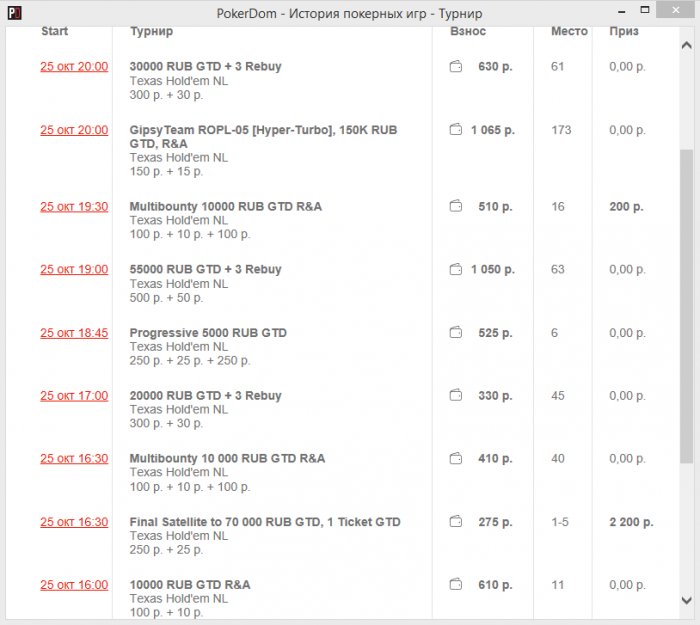Click the Турнир column header
Screen dimensions: 700x625
point(151,31)
